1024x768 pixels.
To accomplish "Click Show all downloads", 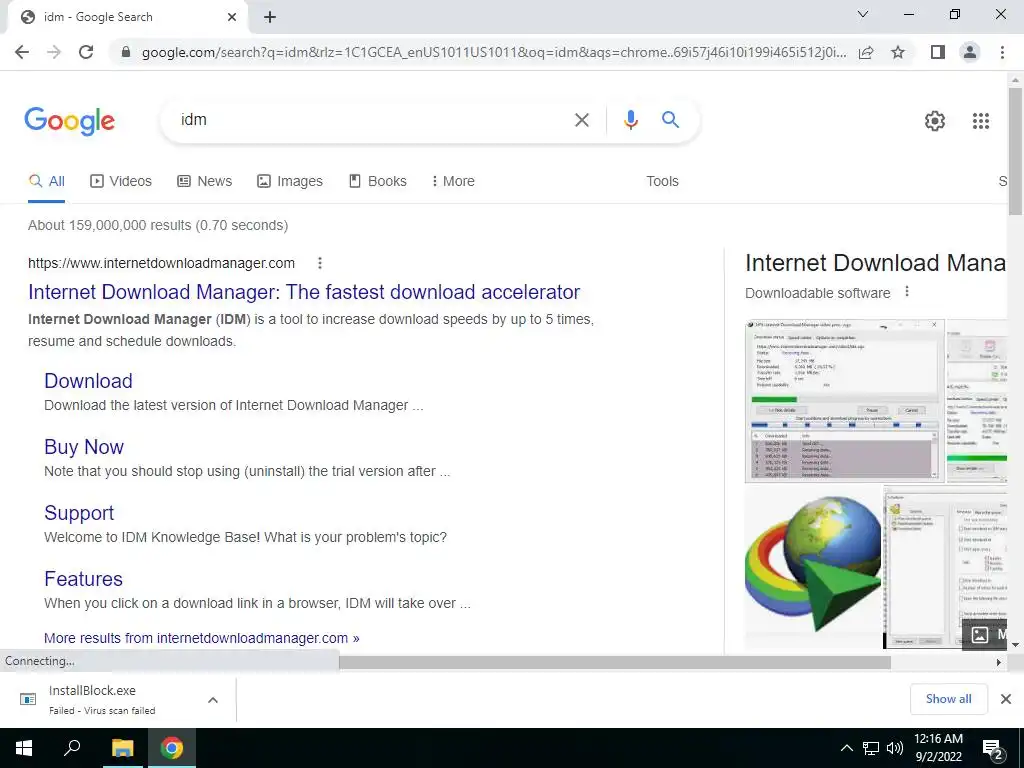I will click(948, 699).
